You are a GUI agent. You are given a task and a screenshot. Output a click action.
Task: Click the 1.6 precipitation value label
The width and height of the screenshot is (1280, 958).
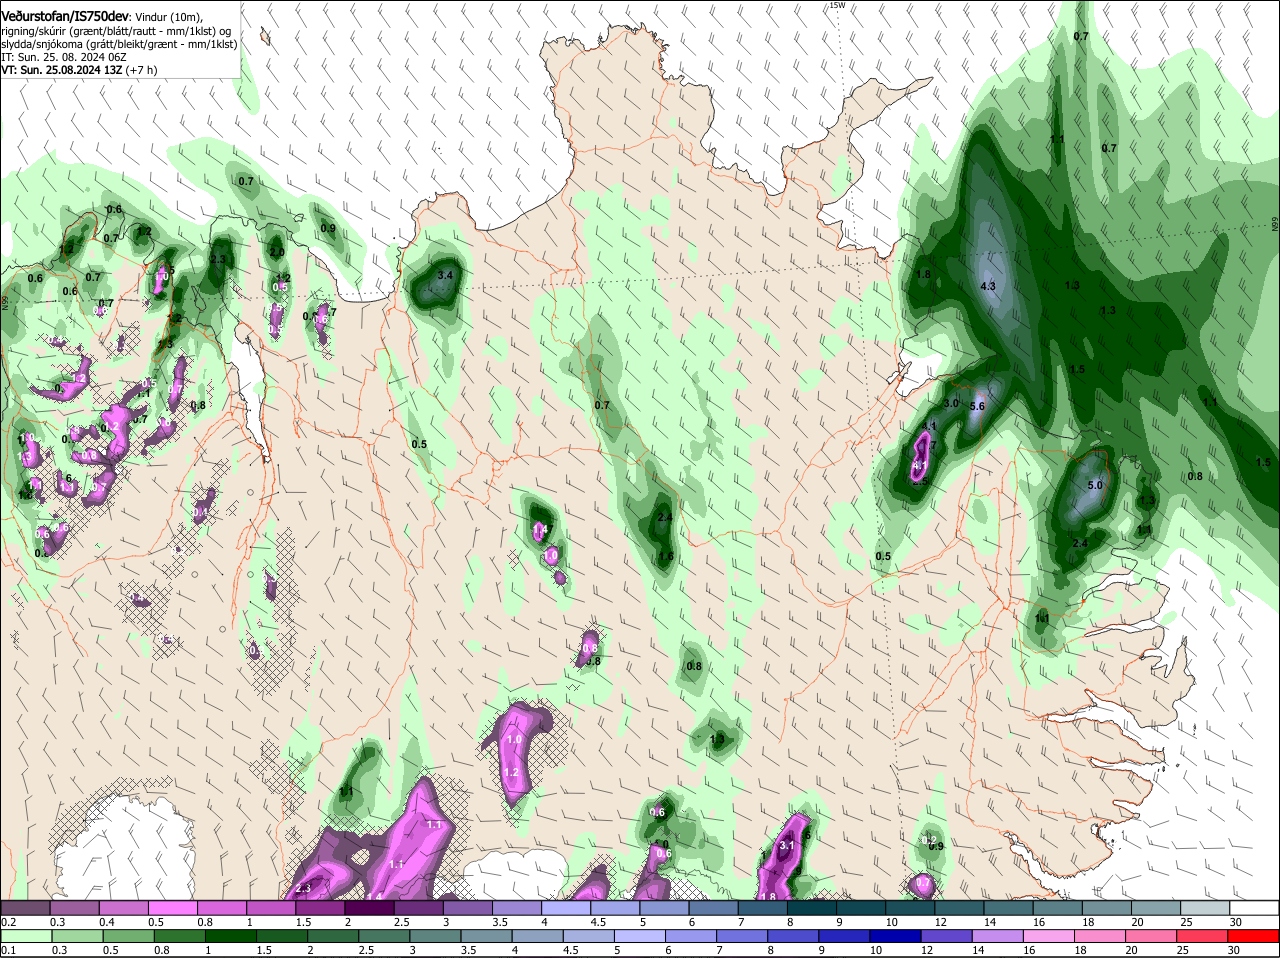click(665, 556)
